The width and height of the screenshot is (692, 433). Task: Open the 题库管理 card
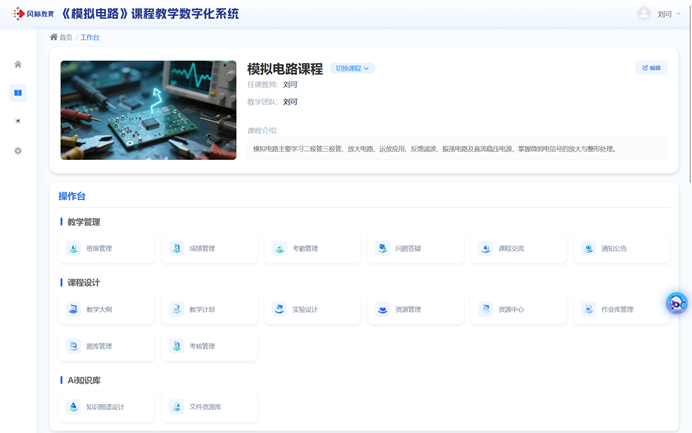[x=106, y=346]
